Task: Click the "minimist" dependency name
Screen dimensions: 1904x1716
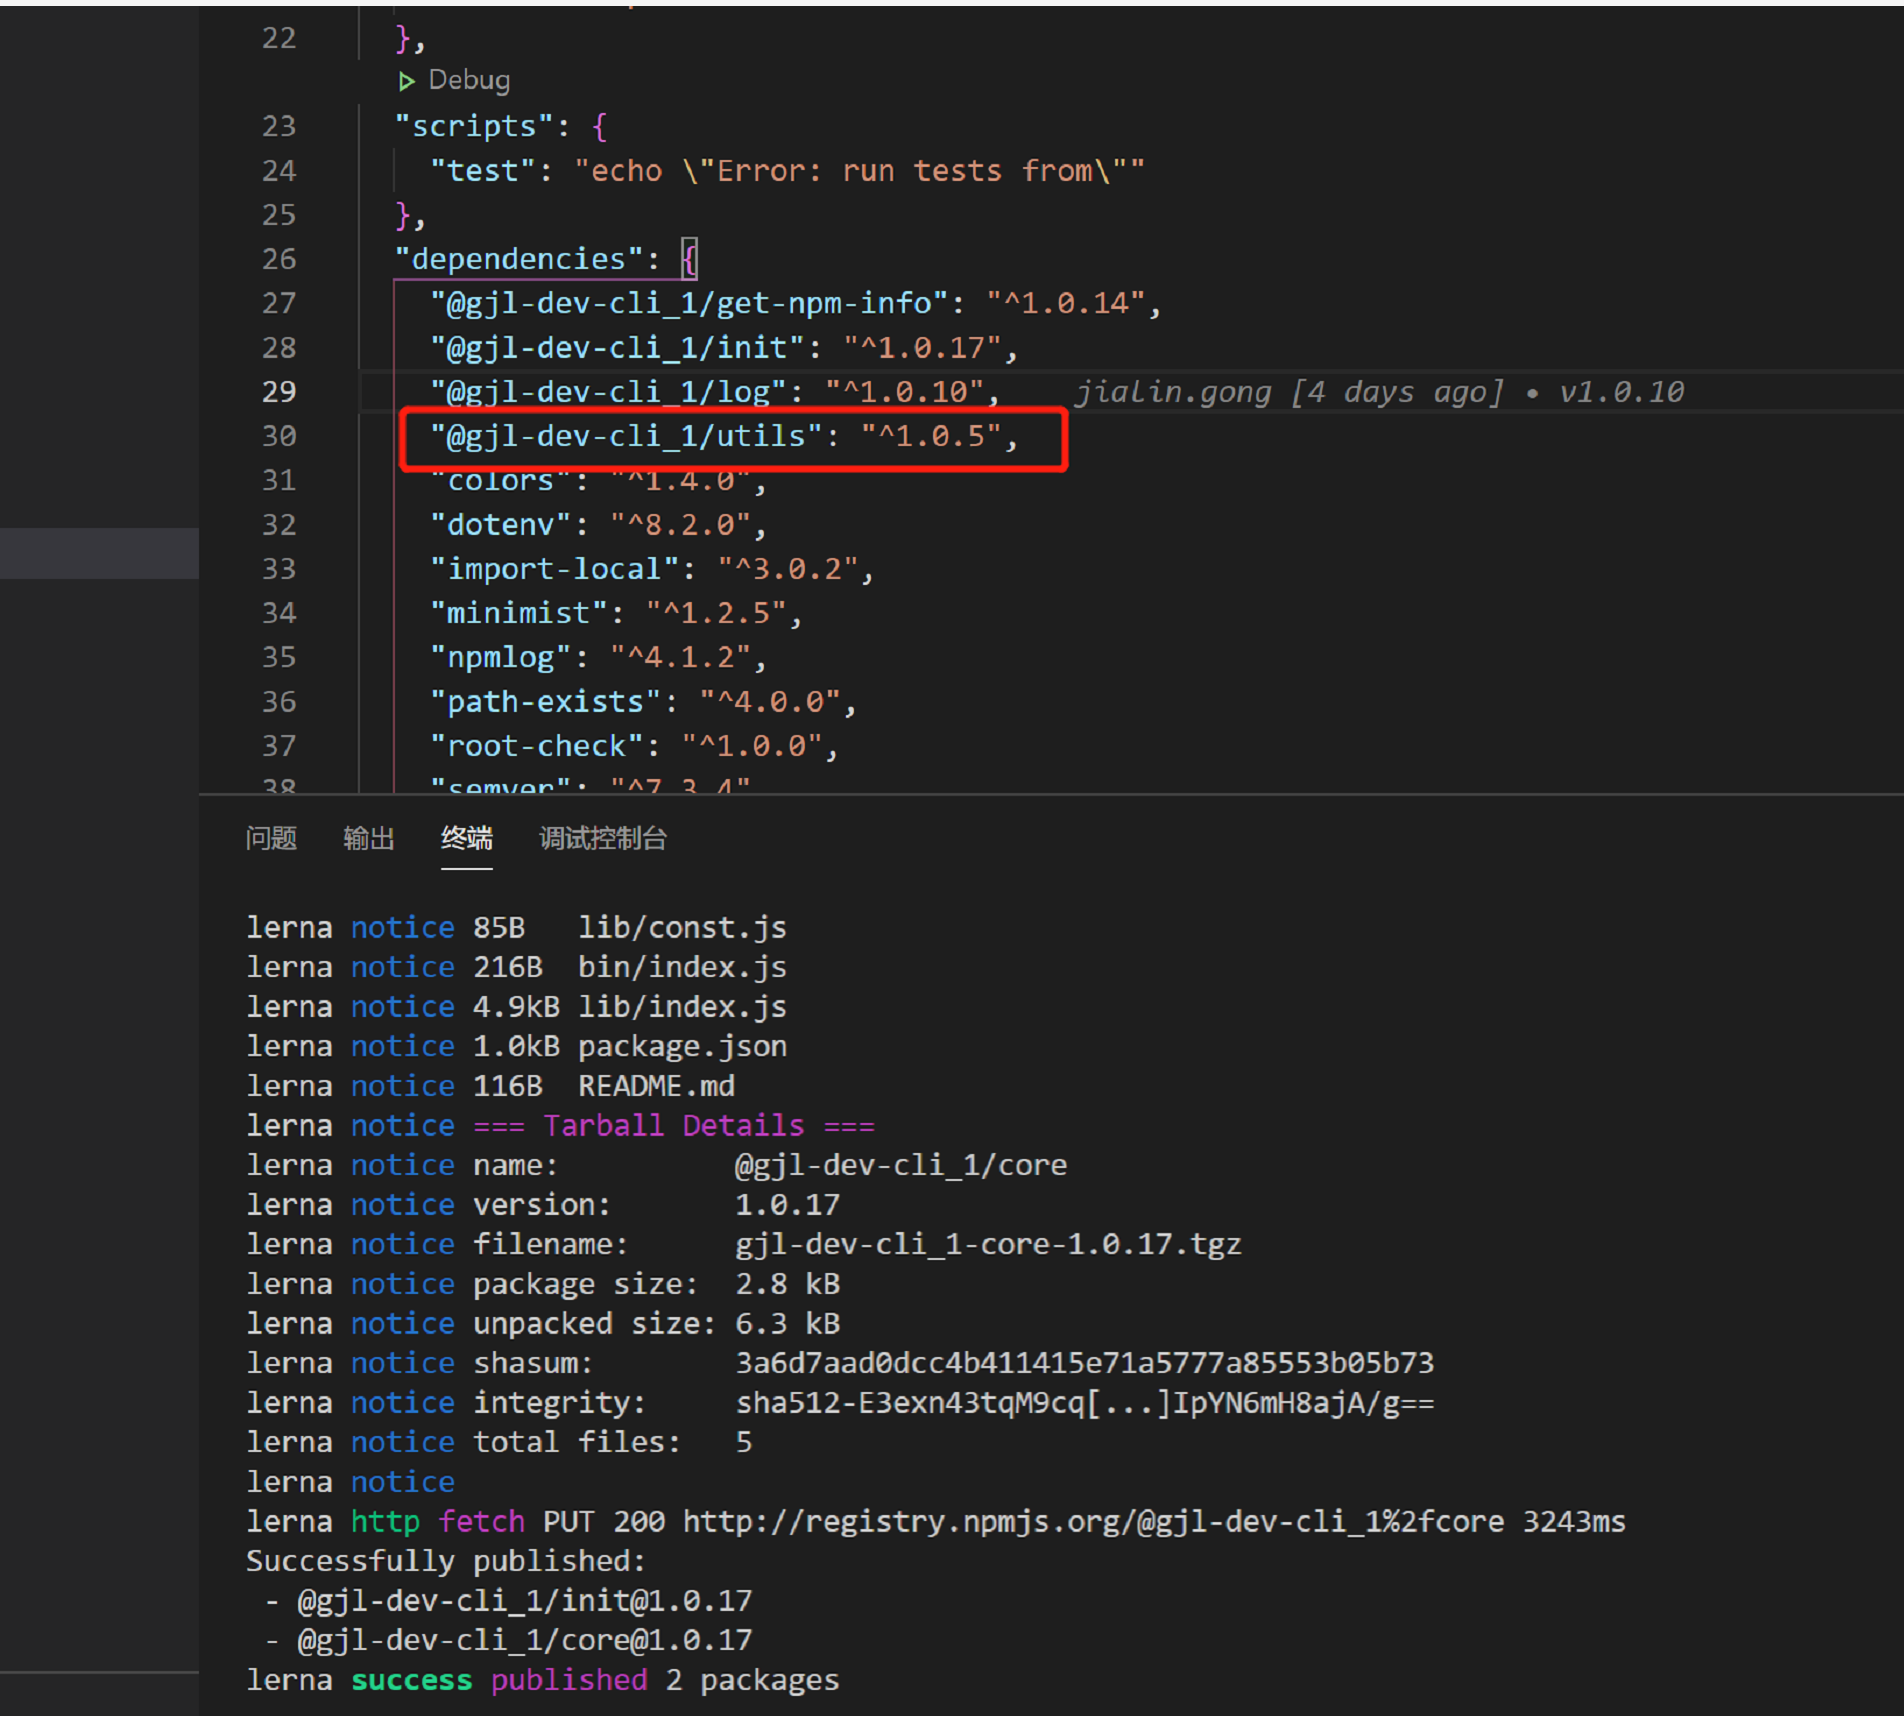Action: tap(519, 613)
